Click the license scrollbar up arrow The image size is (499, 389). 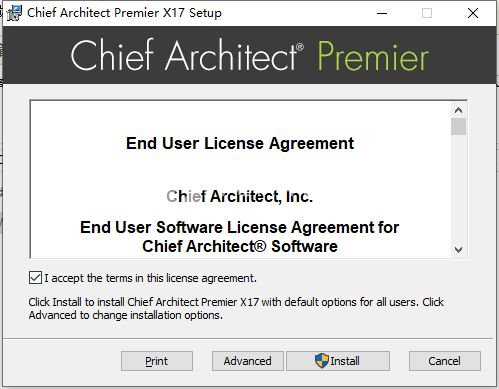(459, 110)
